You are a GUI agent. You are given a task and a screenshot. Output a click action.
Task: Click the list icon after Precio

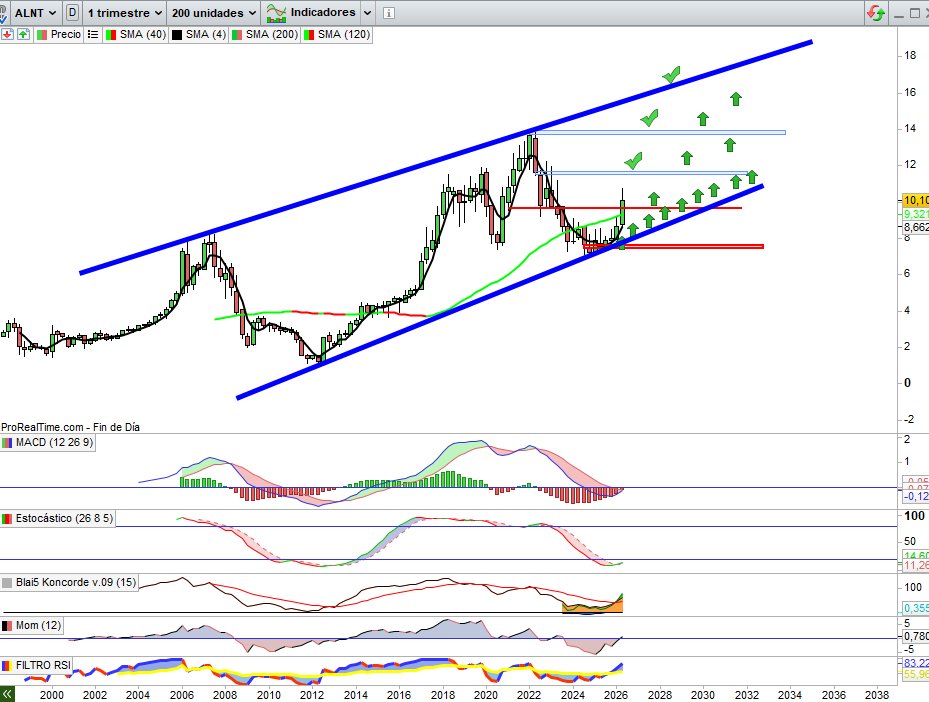[93, 34]
